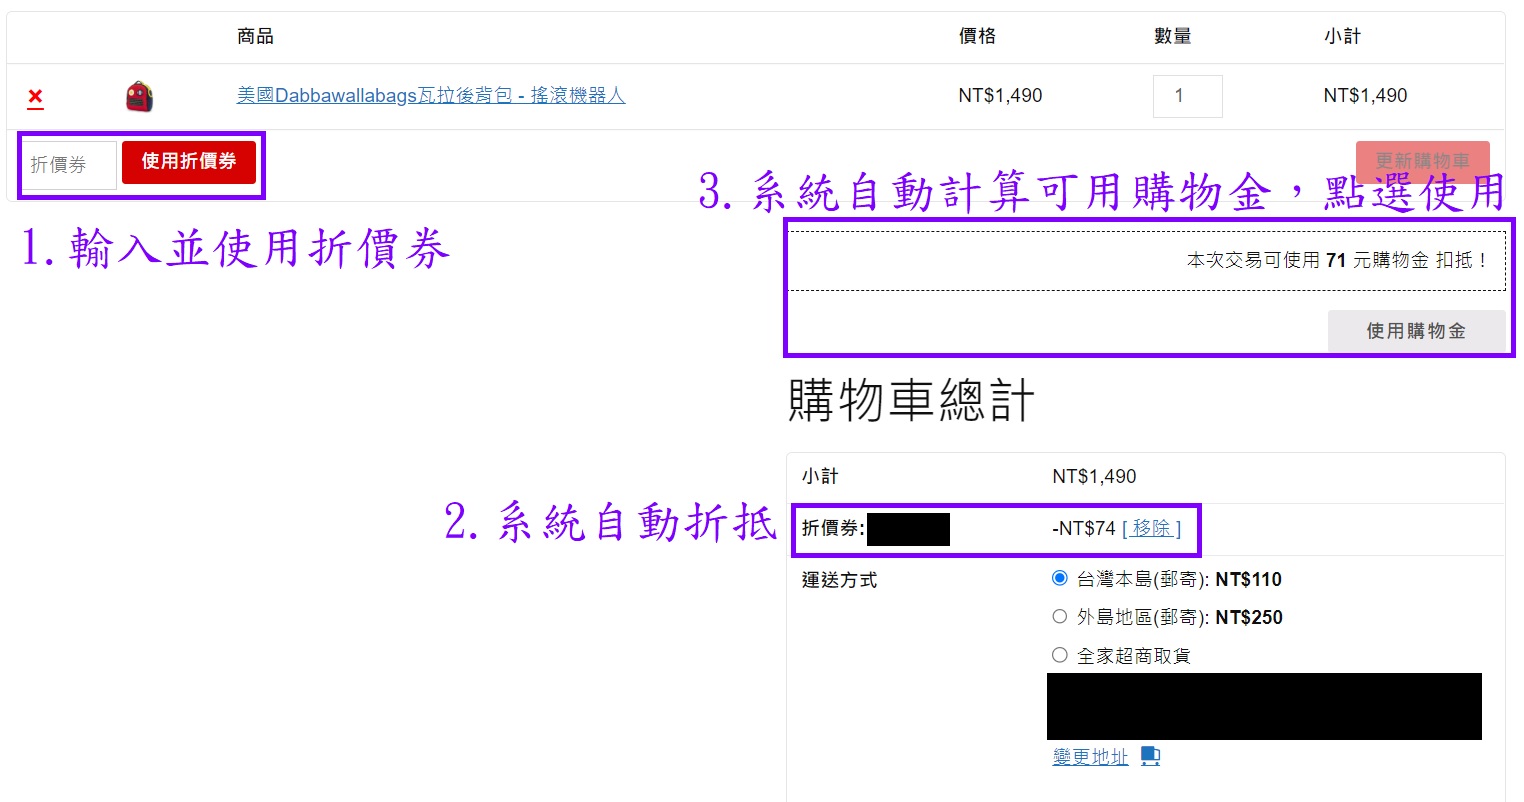Choose 外島地區(郵寄) shipping radio button

point(1060,616)
